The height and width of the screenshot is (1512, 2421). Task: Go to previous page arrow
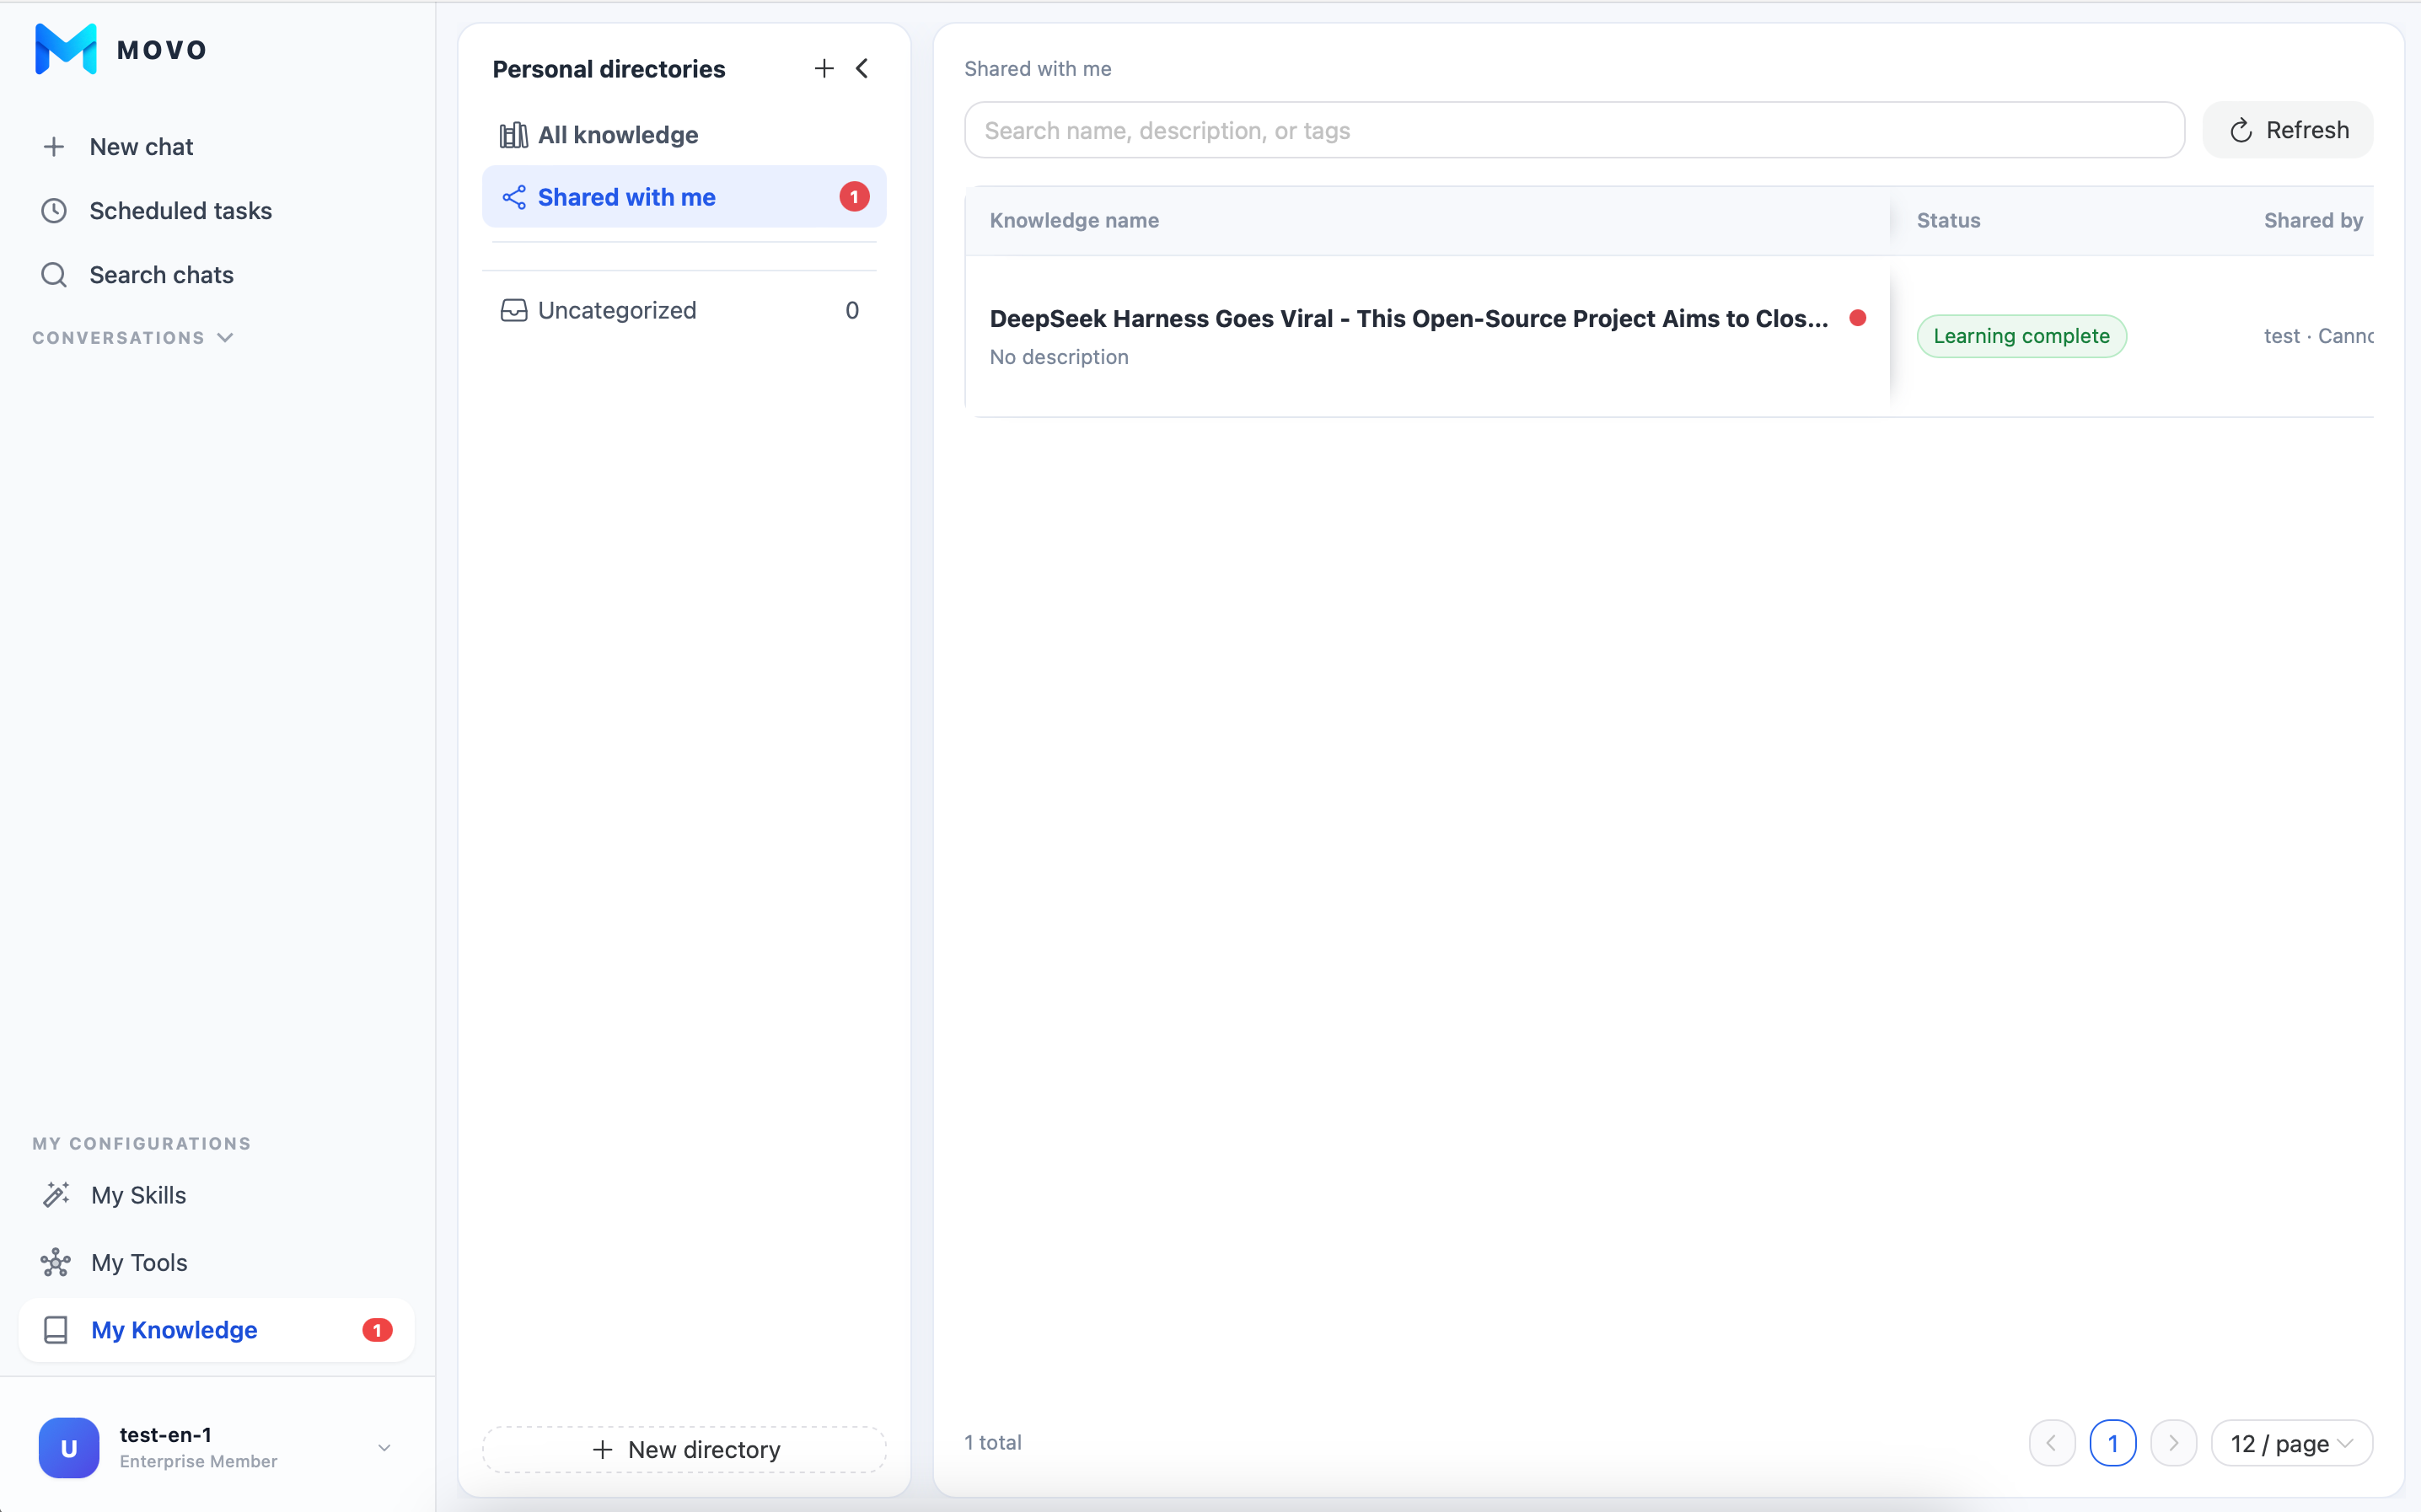pos(2052,1443)
